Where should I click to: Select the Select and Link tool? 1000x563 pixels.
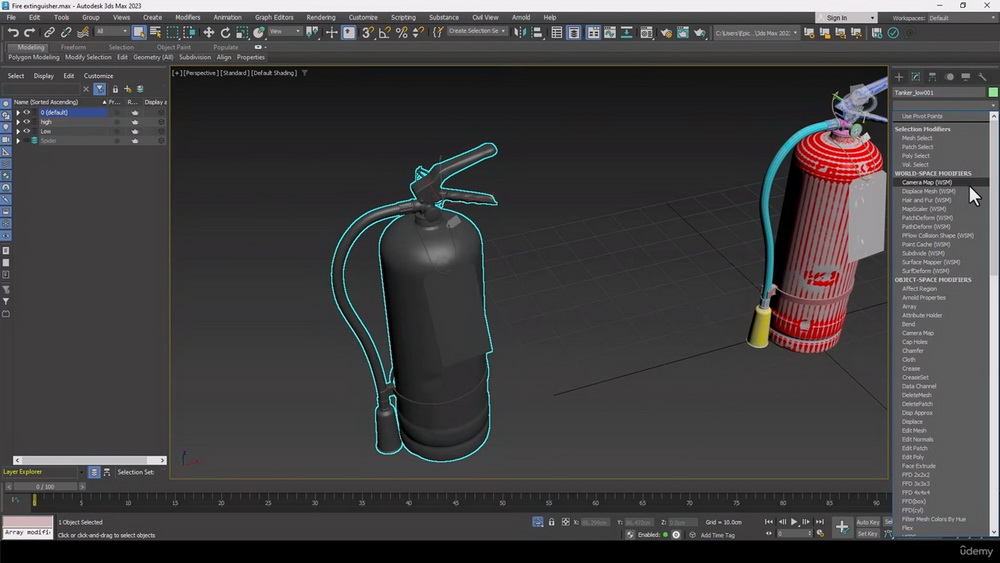(49, 33)
